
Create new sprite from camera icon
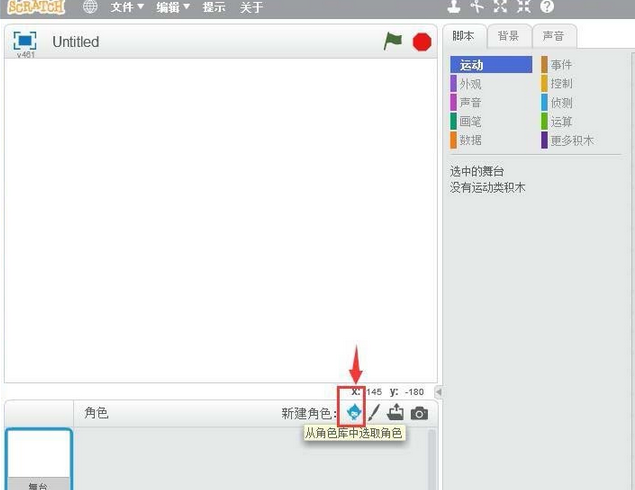[419, 413]
